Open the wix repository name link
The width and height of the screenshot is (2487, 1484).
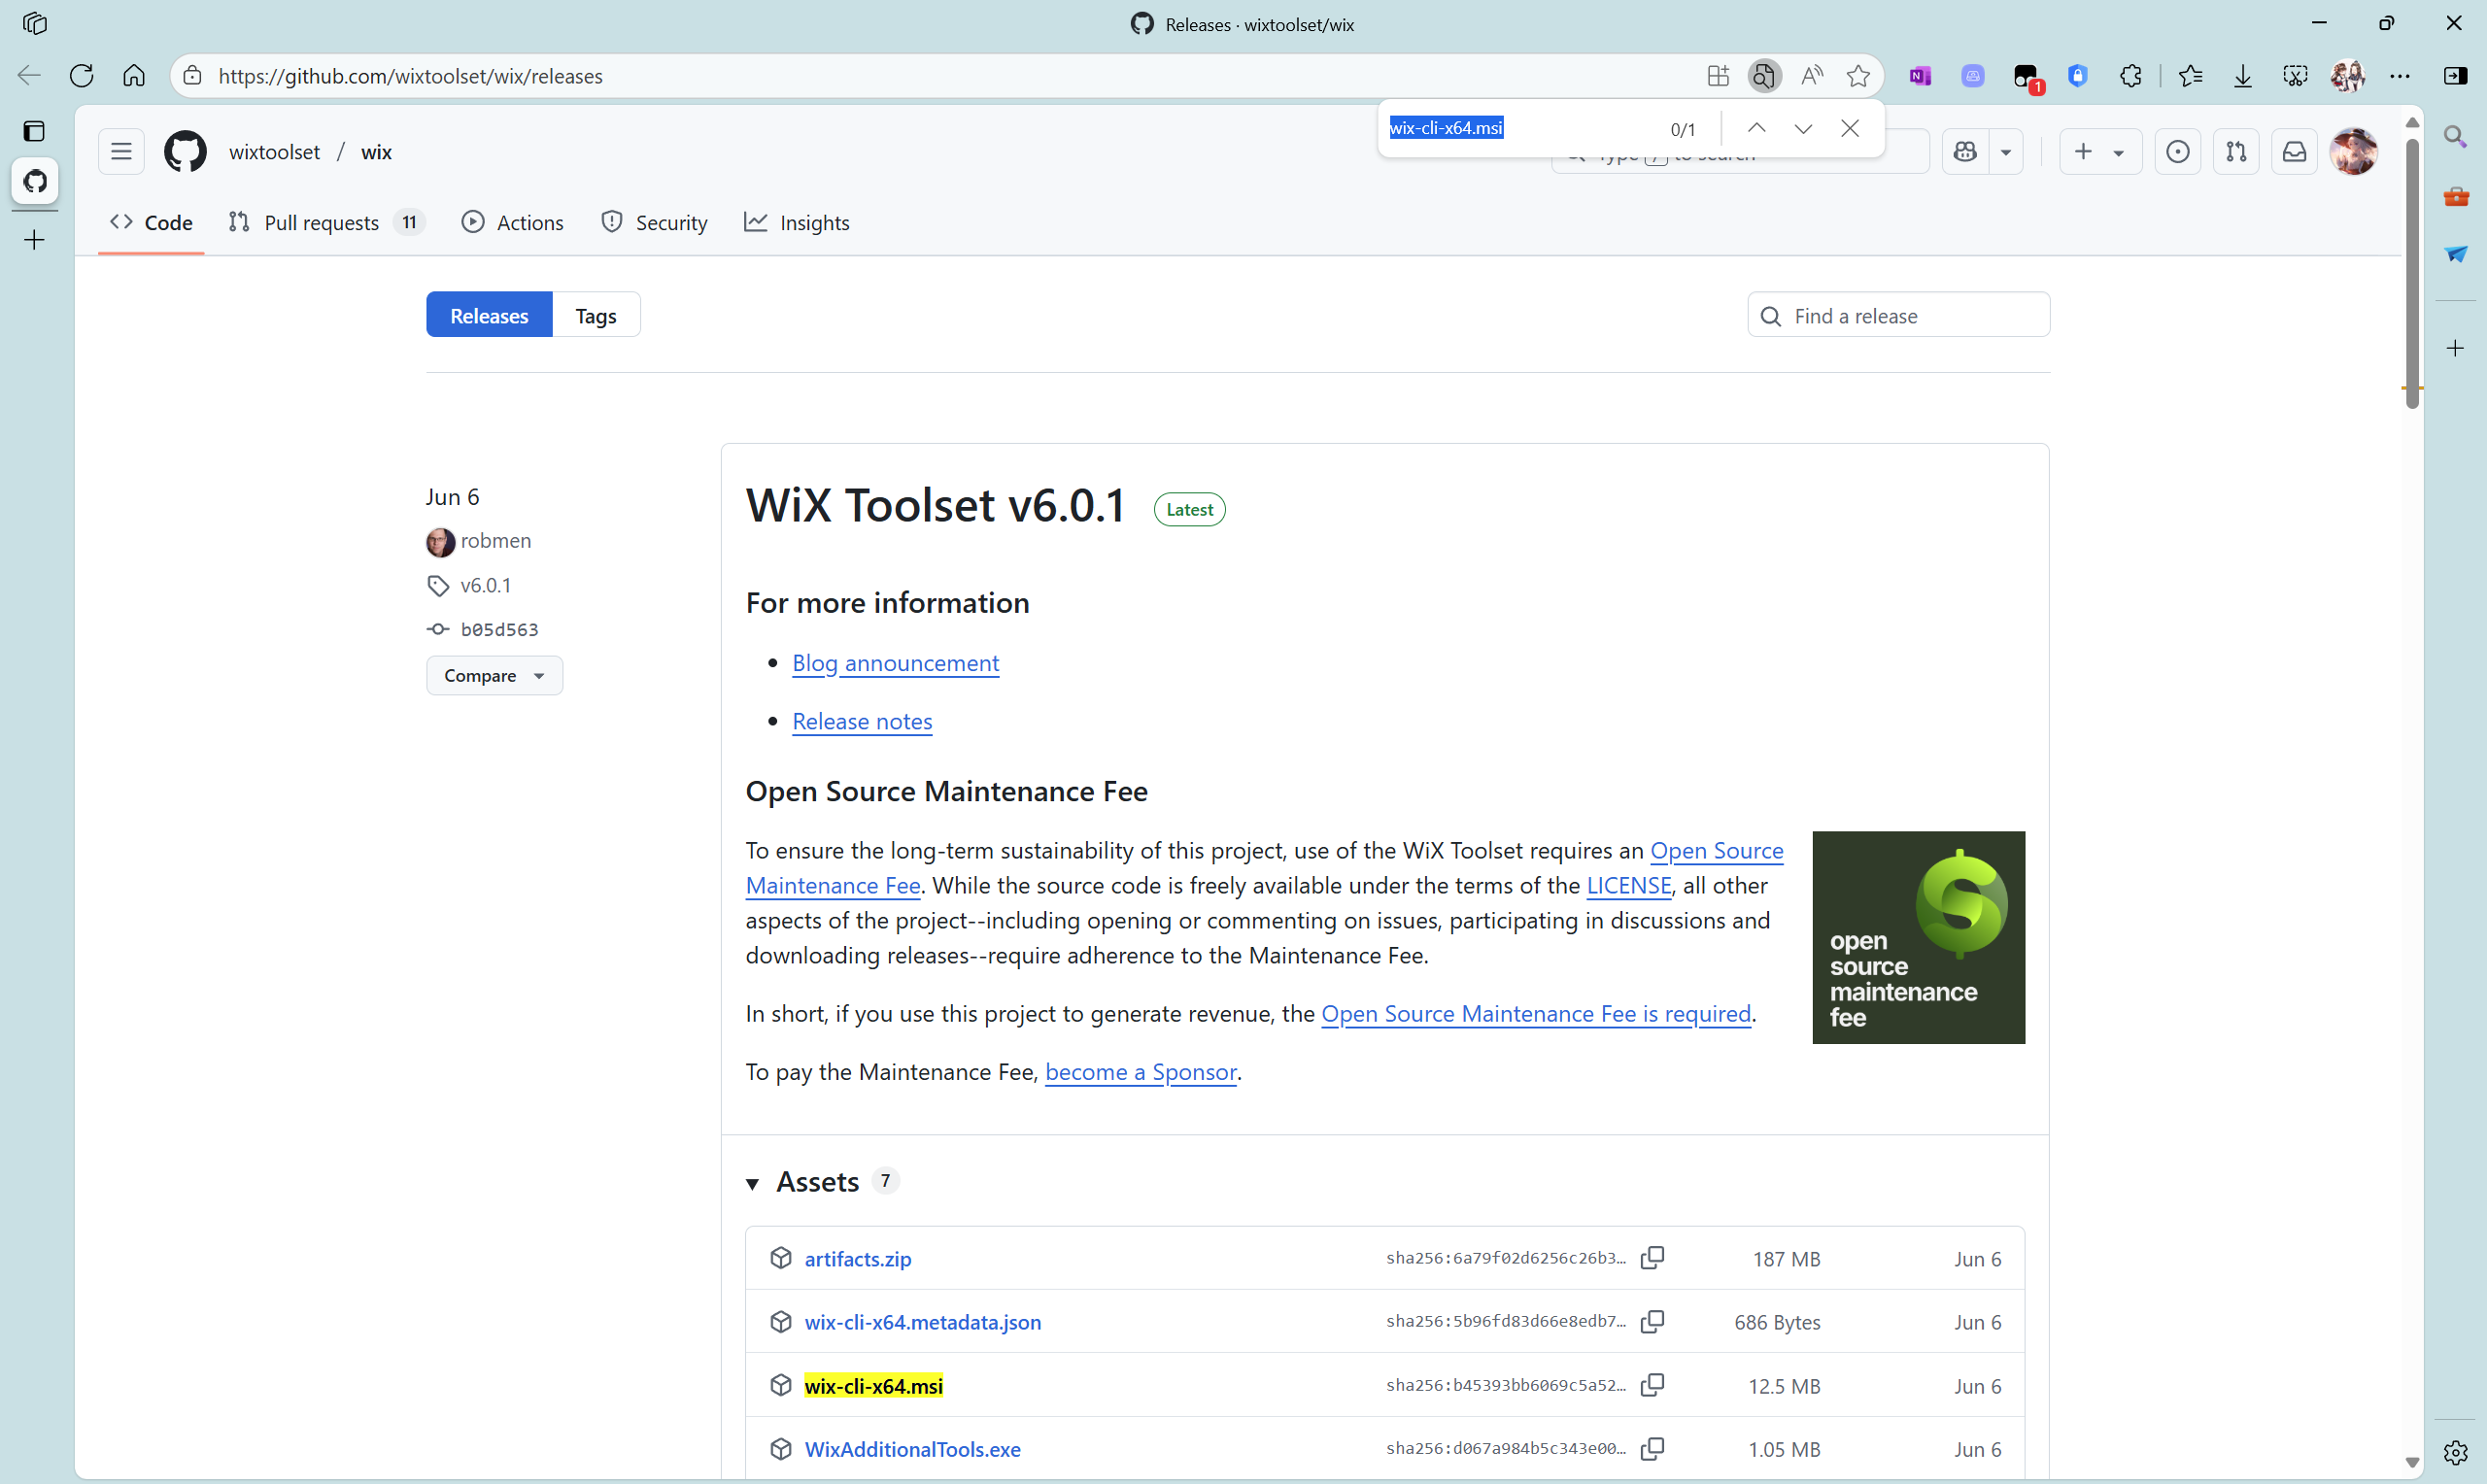click(x=376, y=152)
